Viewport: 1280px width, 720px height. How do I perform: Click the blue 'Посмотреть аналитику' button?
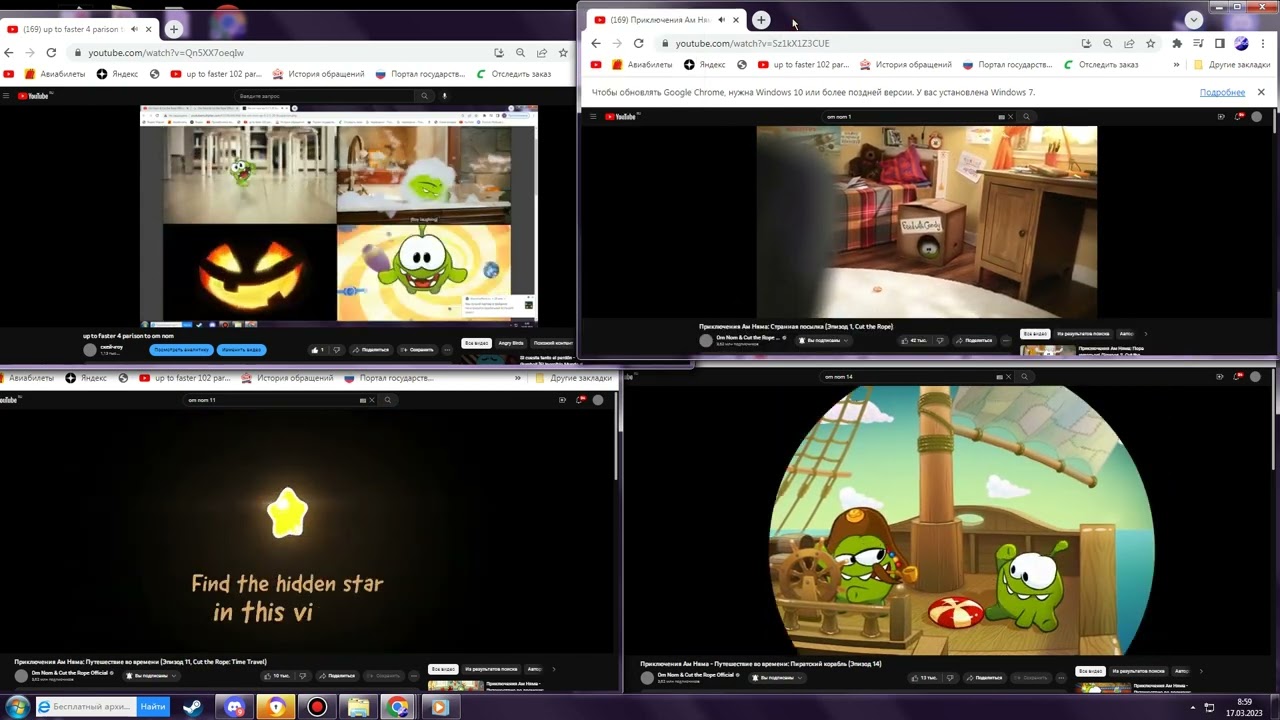pos(181,350)
